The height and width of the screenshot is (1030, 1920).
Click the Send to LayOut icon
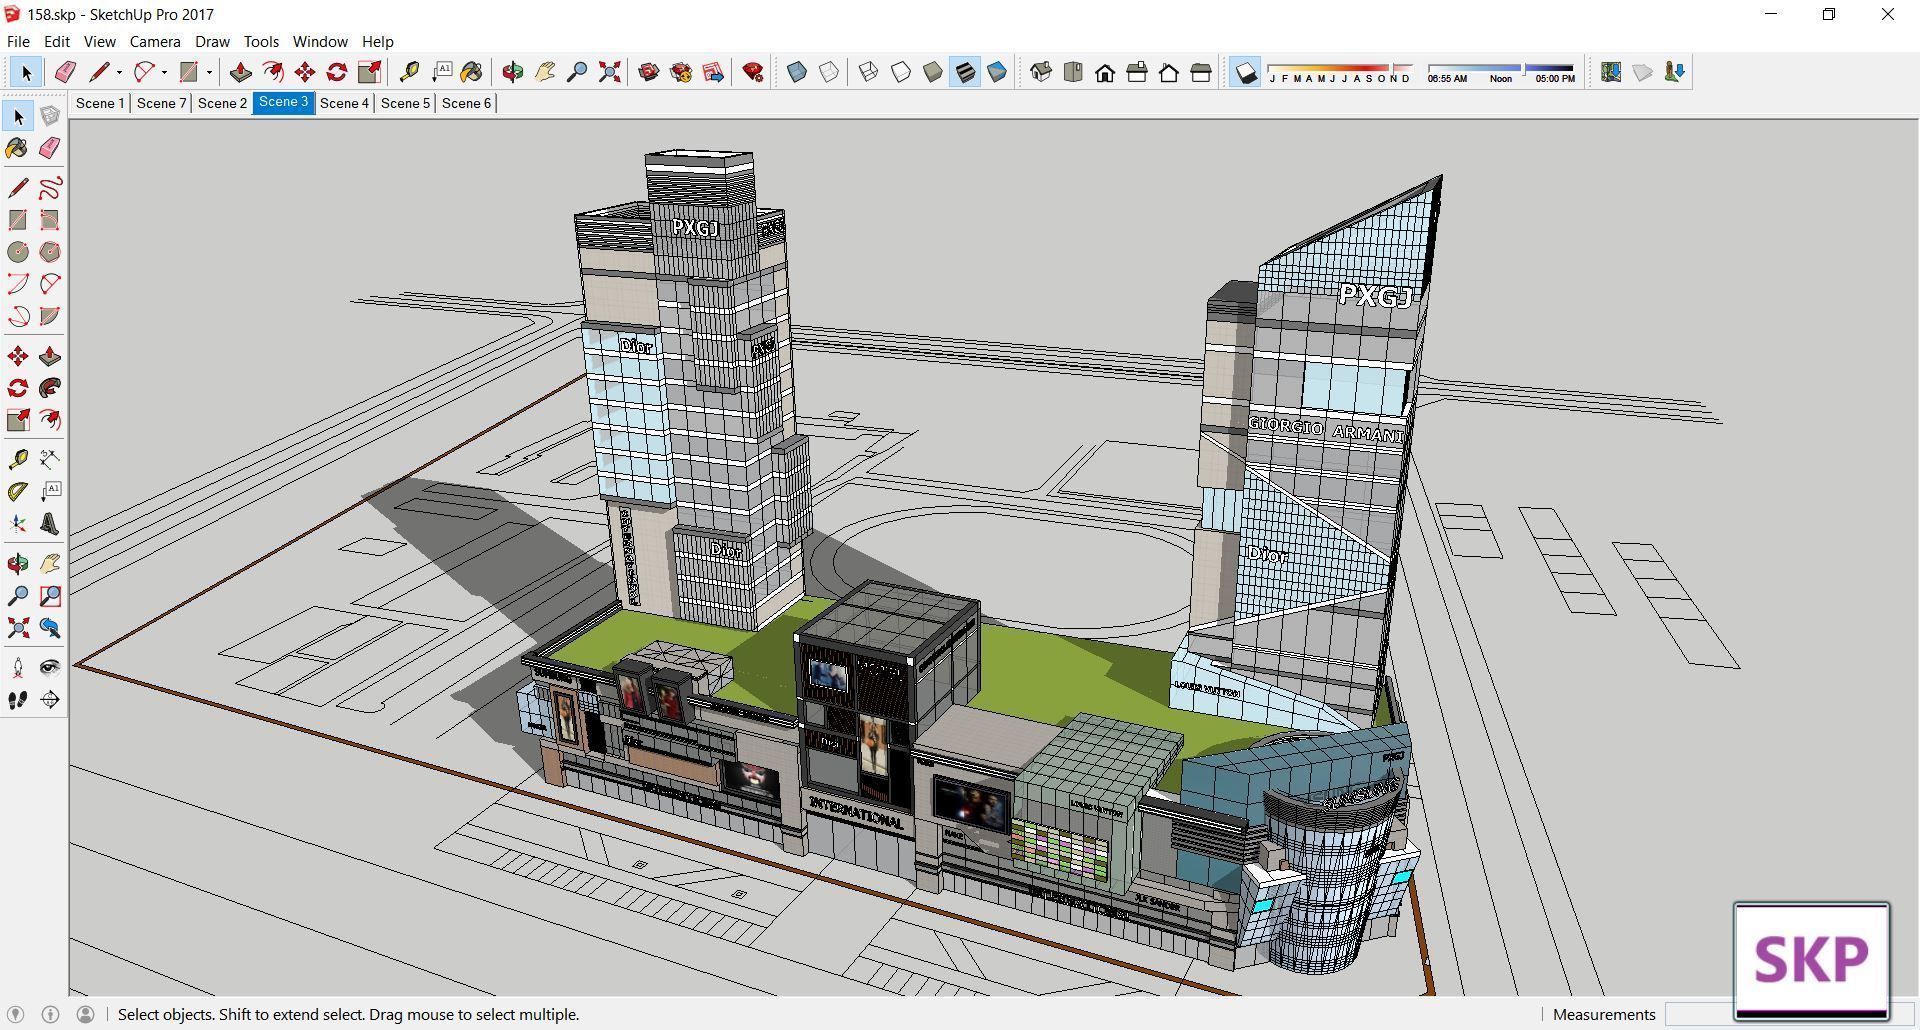click(713, 72)
